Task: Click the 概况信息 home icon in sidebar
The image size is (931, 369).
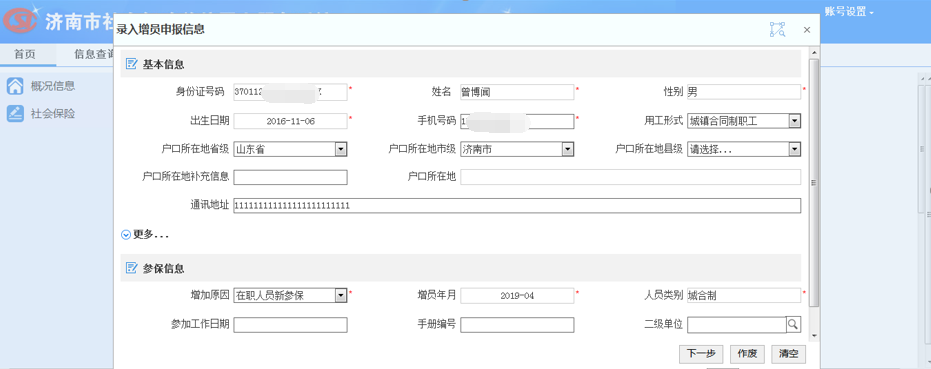Action: click(15, 86)
